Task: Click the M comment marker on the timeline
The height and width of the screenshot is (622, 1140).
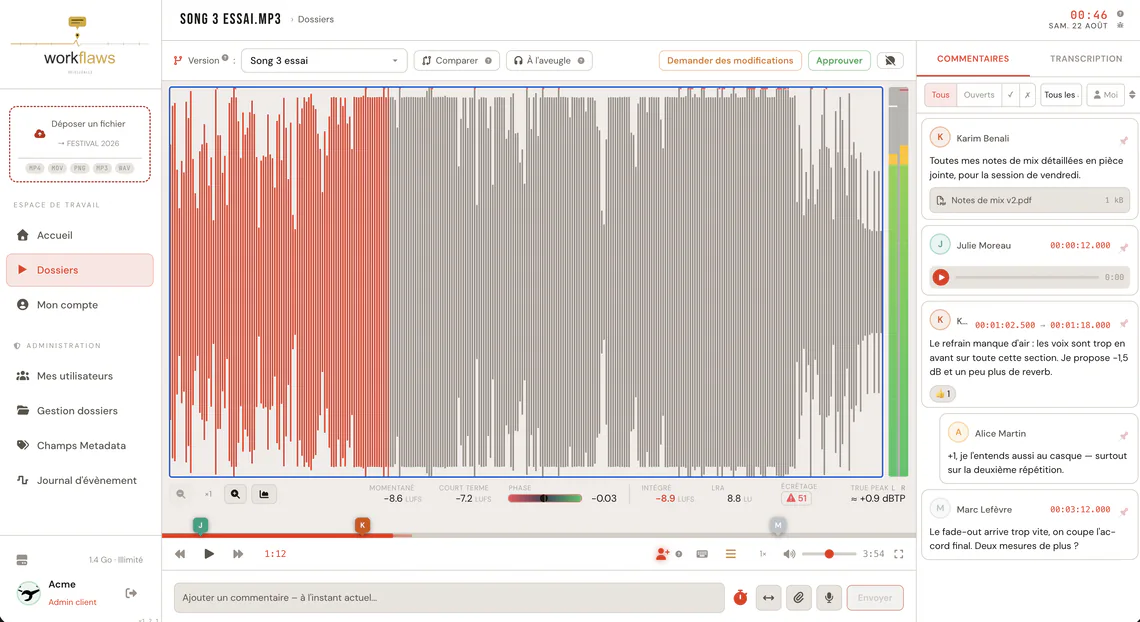Action: (778, 525)
